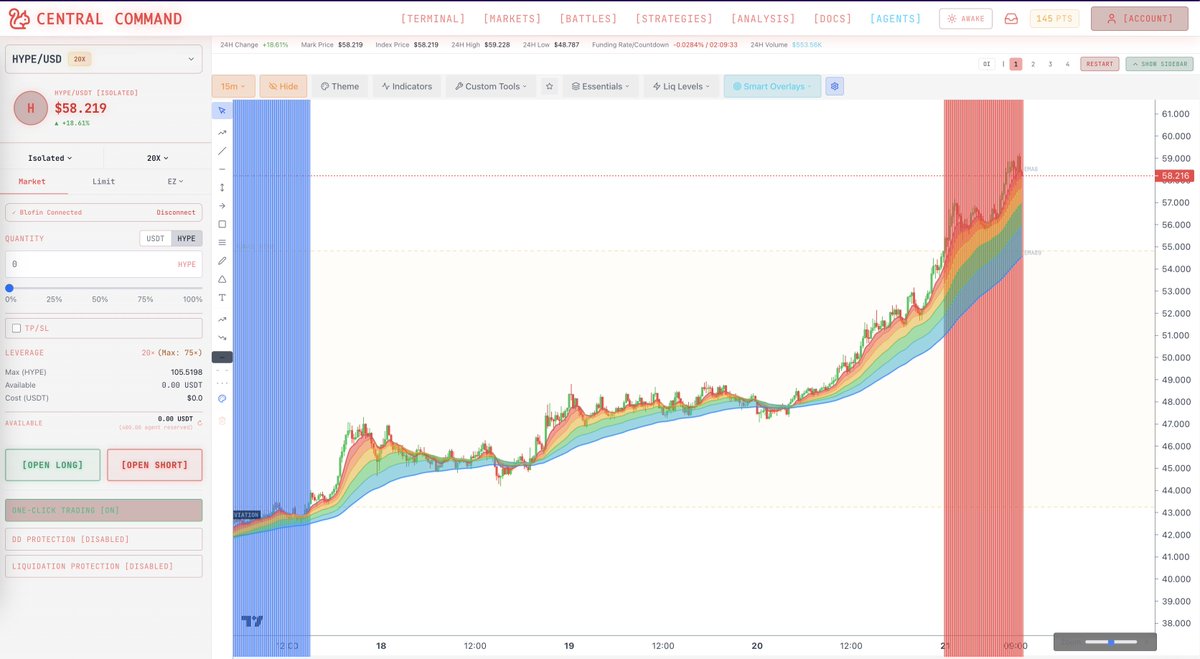1200x659 pixels.
Task: Go to the Battles nav item
Action: tap(588, 19)
